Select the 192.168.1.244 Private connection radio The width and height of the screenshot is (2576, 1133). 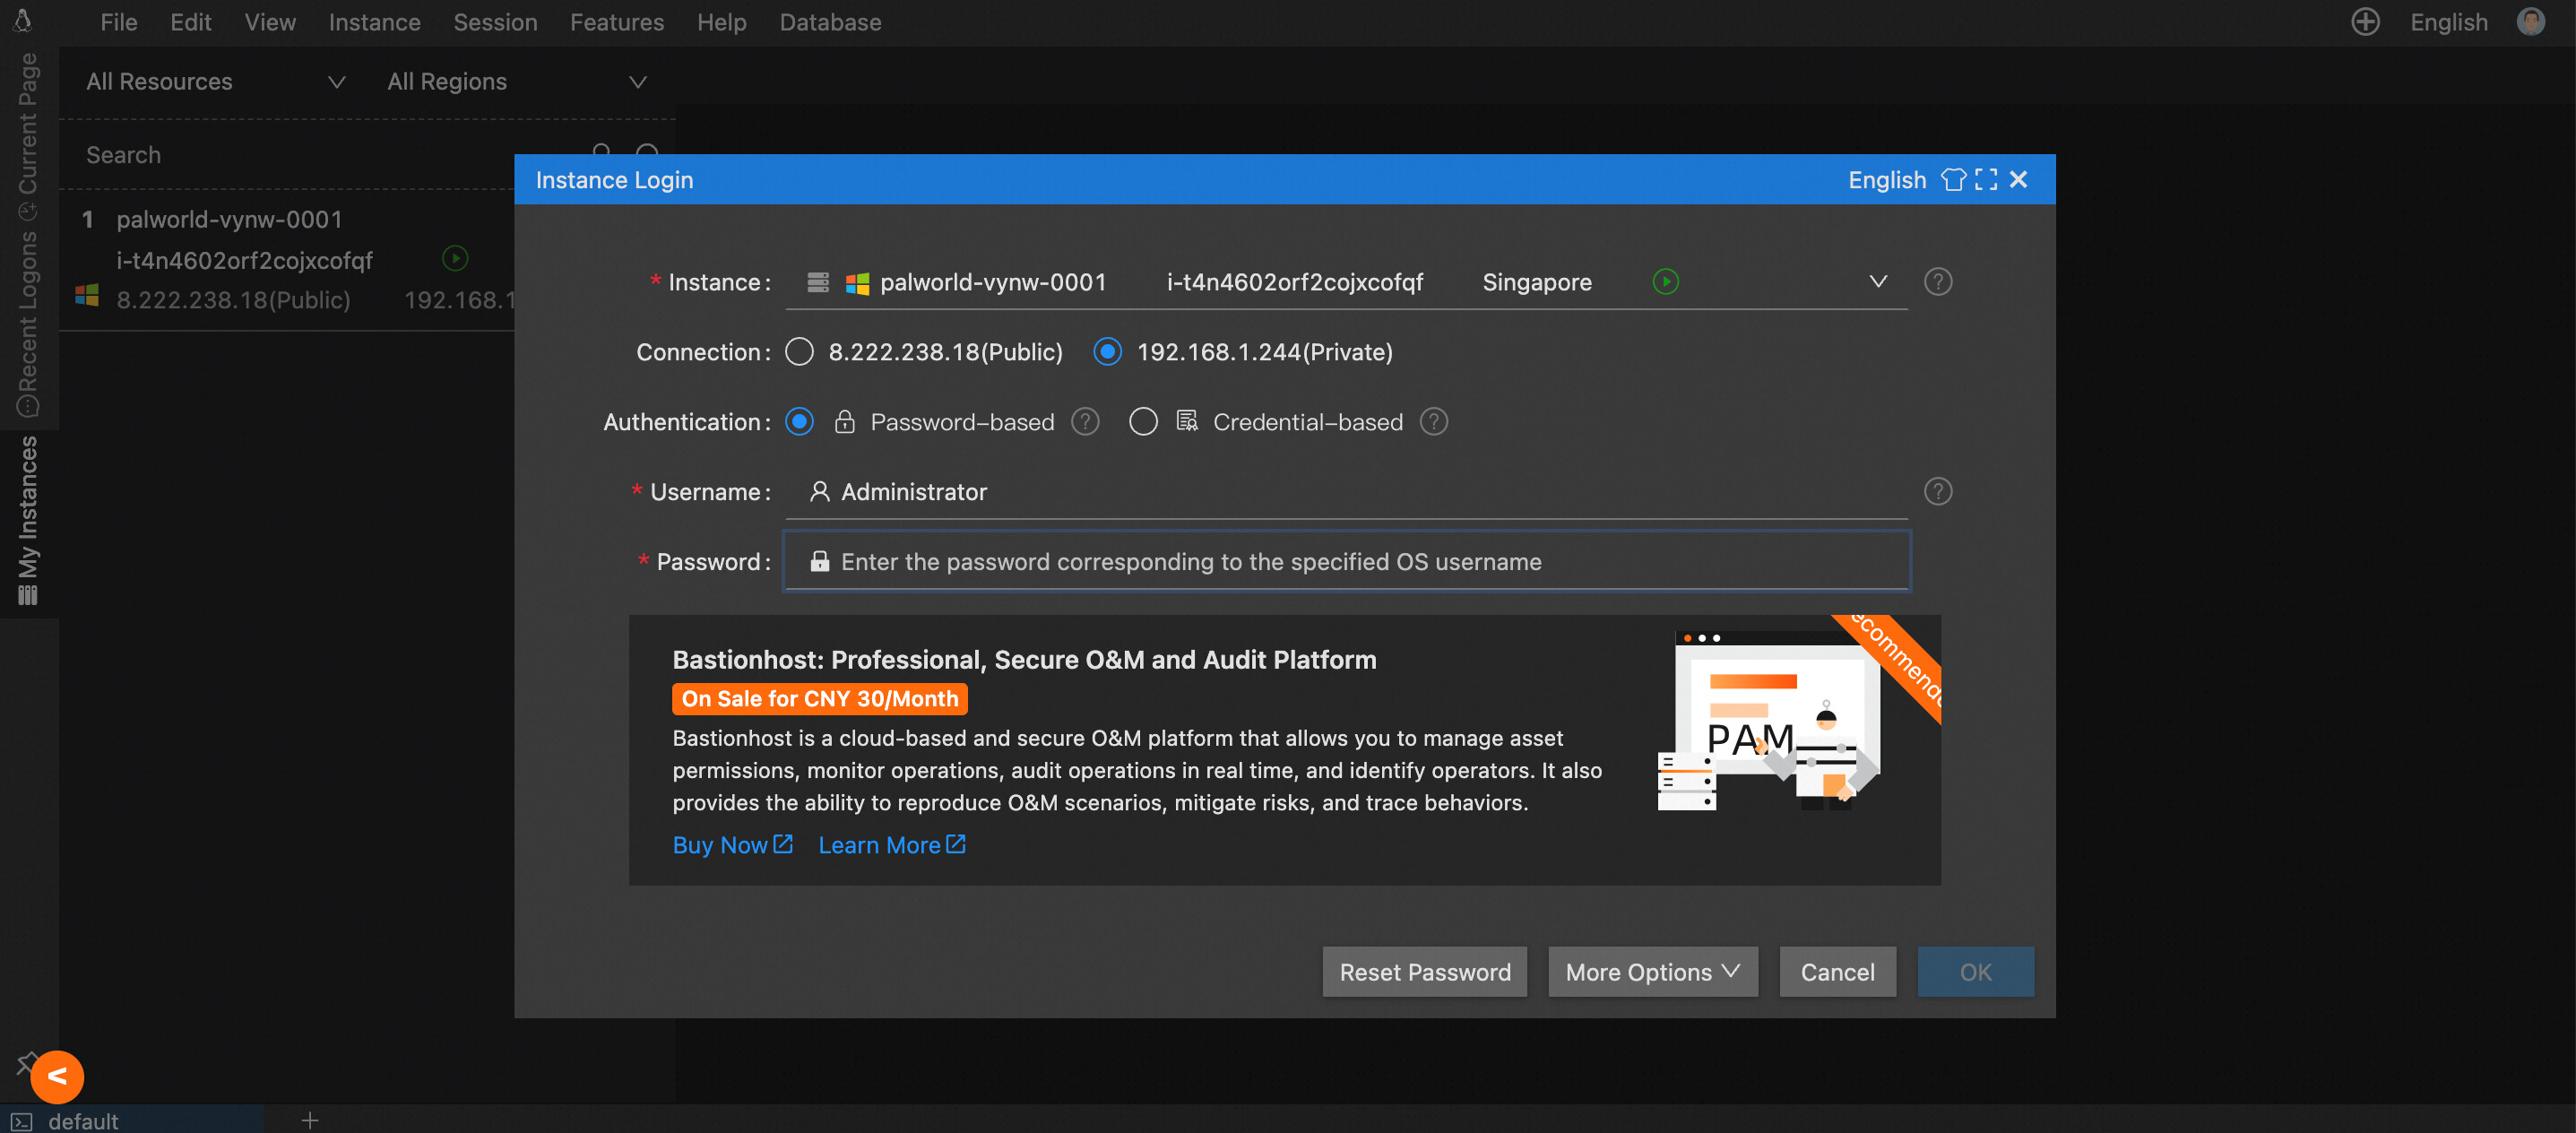point(1107,352)
